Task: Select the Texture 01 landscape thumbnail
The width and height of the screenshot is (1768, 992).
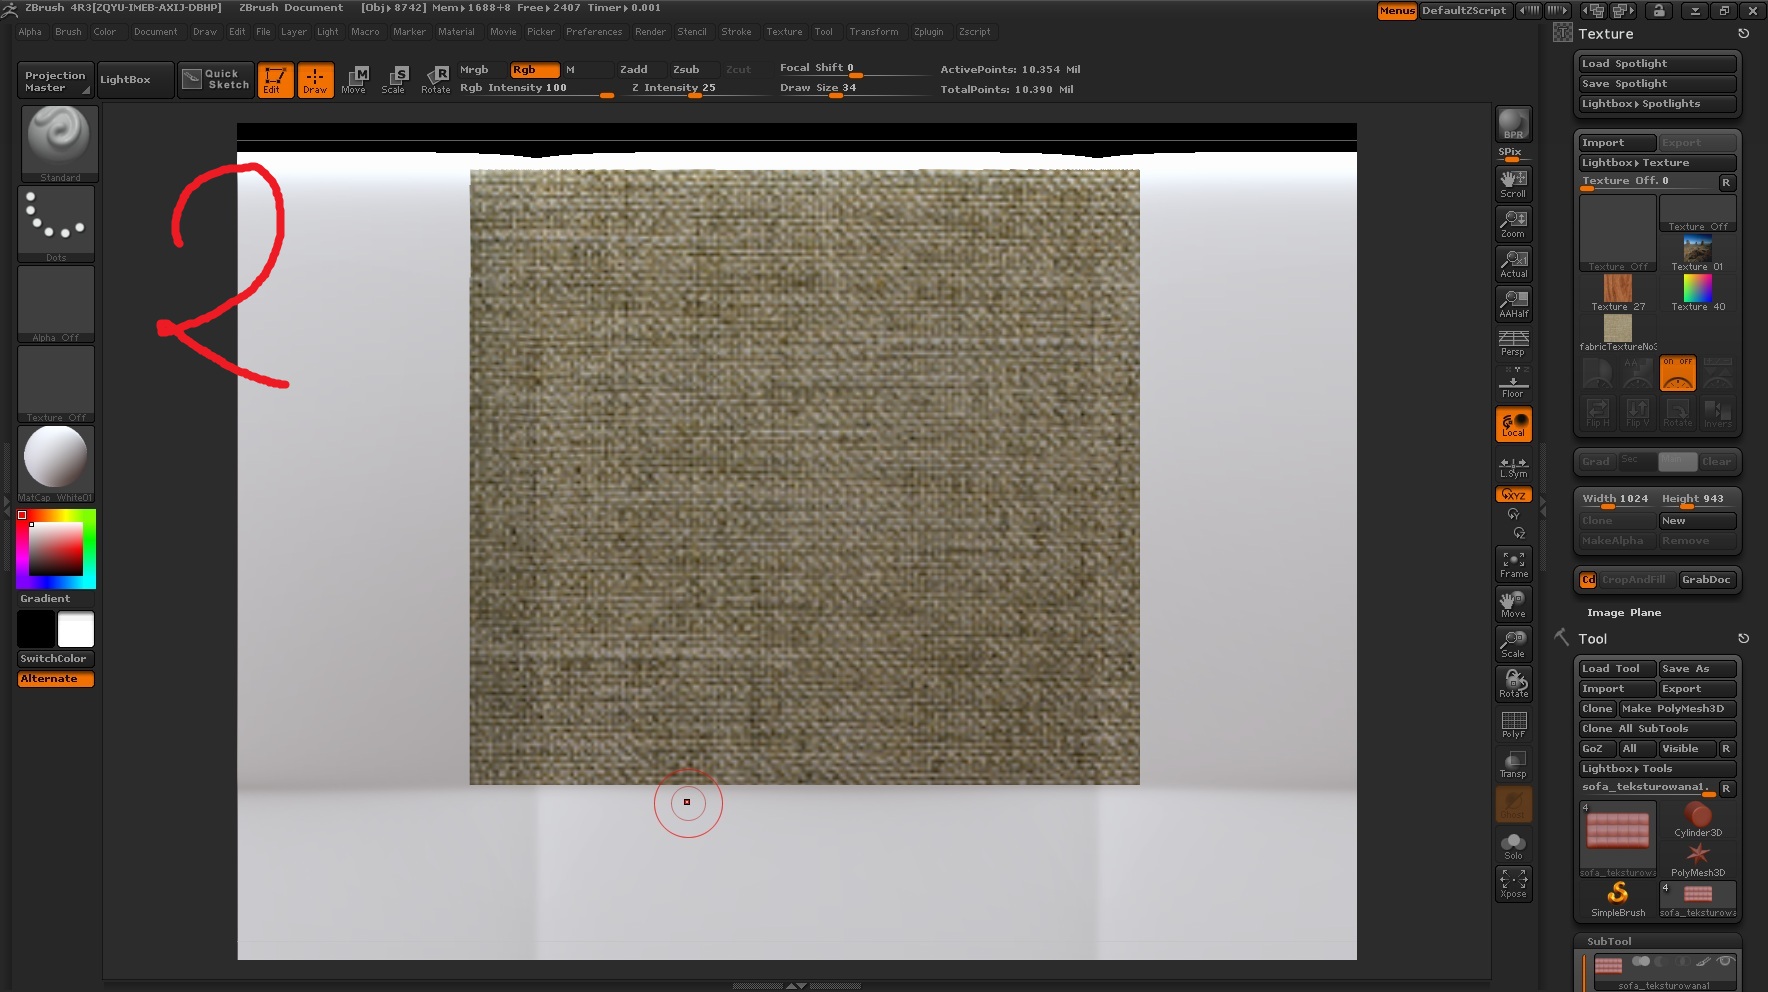Action: (x=1698, y=253)
